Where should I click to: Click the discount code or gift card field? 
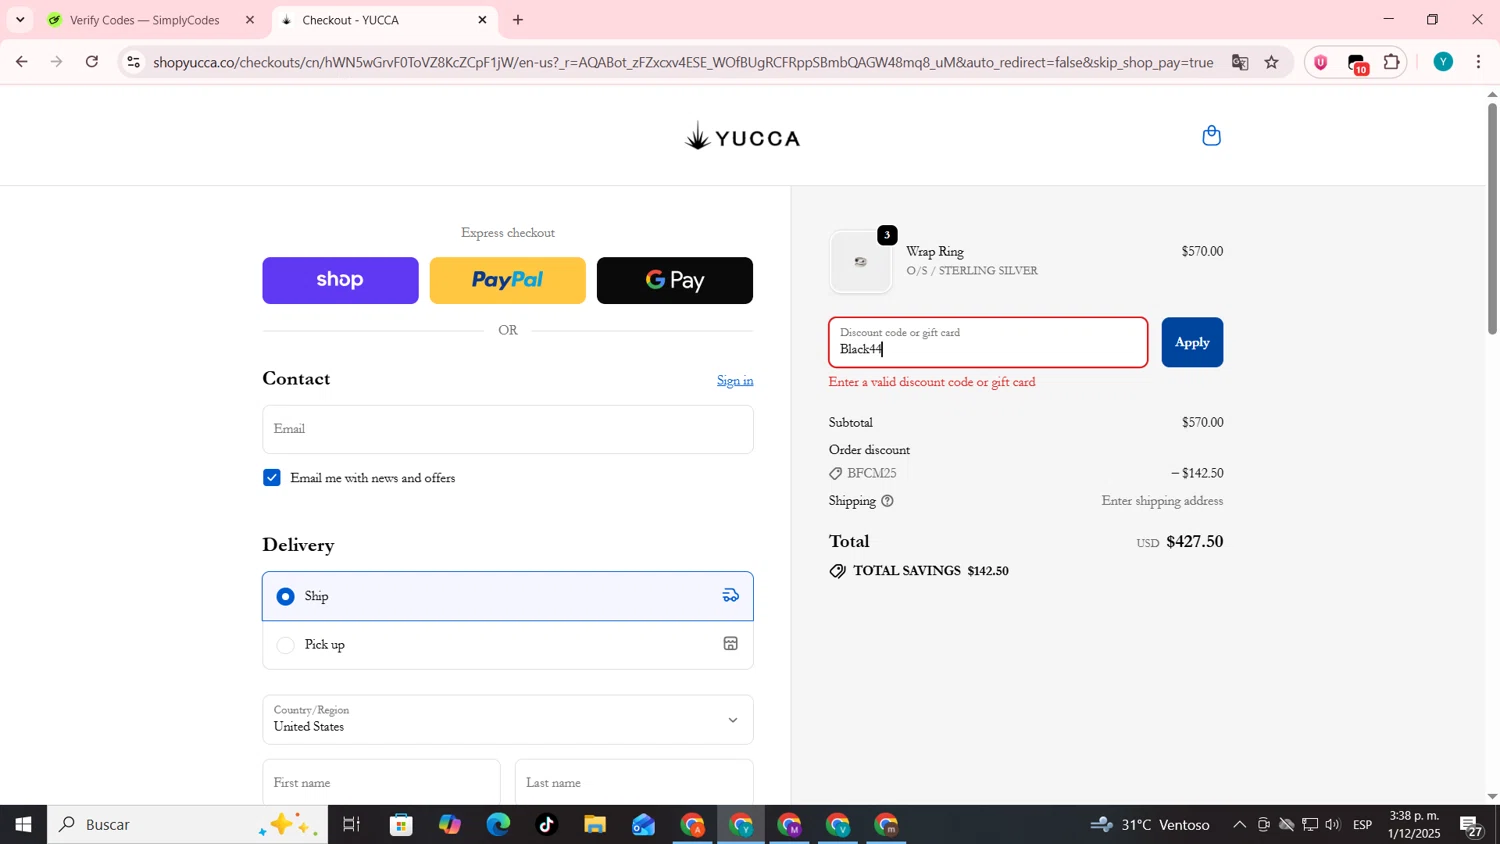[988, 343]
